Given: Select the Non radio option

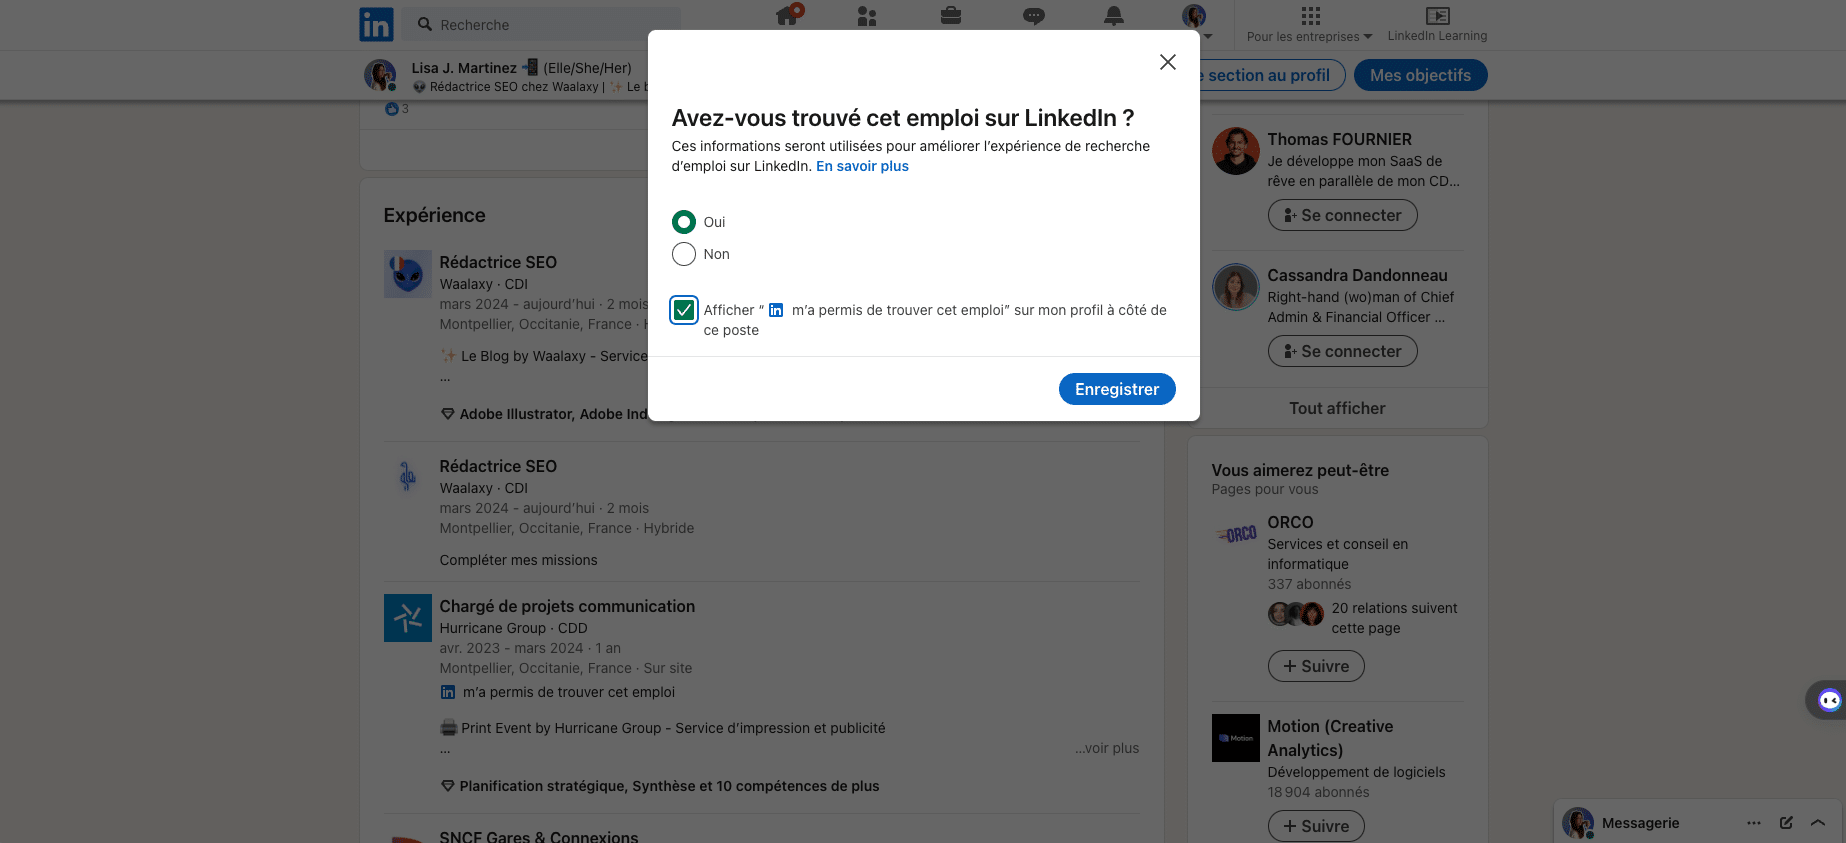Looking at the screenshot, I should point(684,254).
